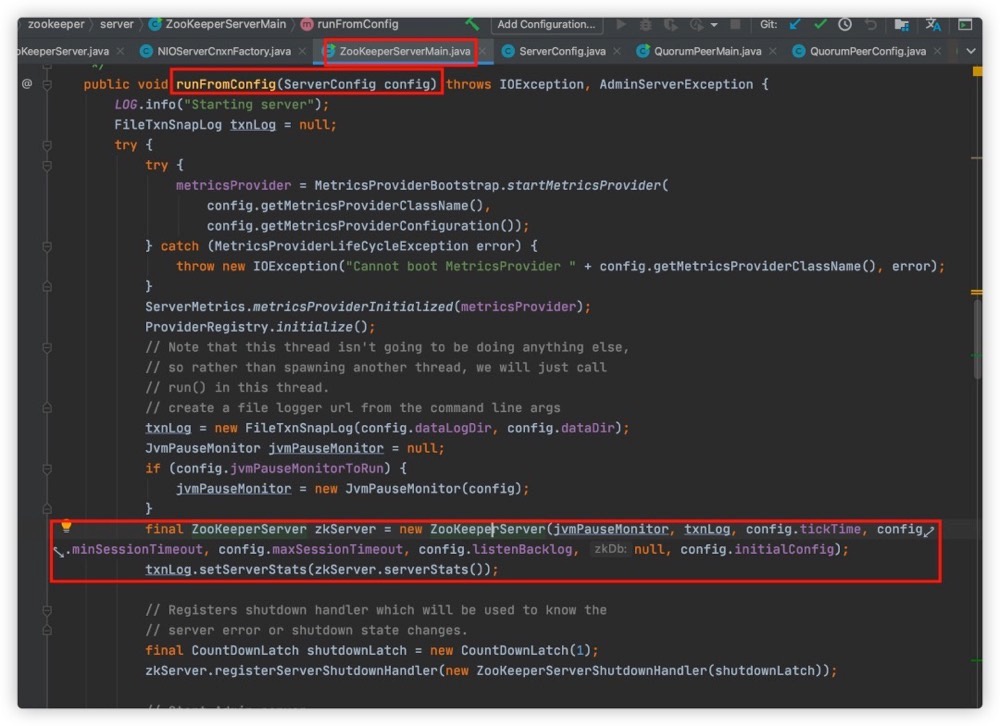1000x726 pixels.
Task: Collapse the runFromConfig method fold marker
Action: pos(47,84)
